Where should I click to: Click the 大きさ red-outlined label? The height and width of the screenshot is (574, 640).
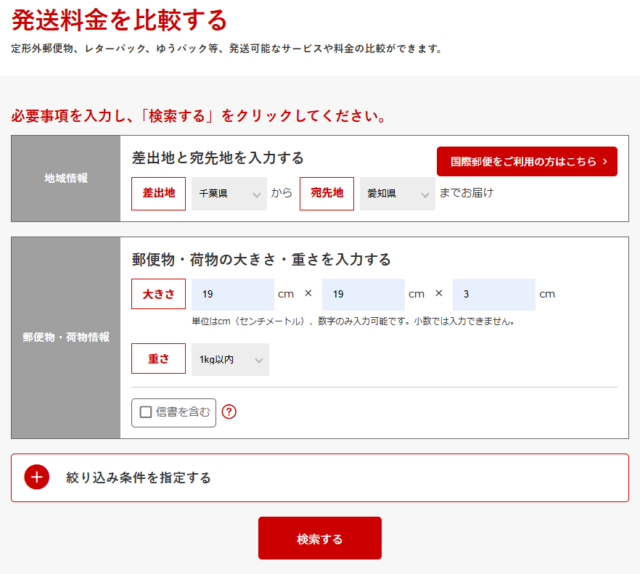pyautogui.click(x=158, y=294)
